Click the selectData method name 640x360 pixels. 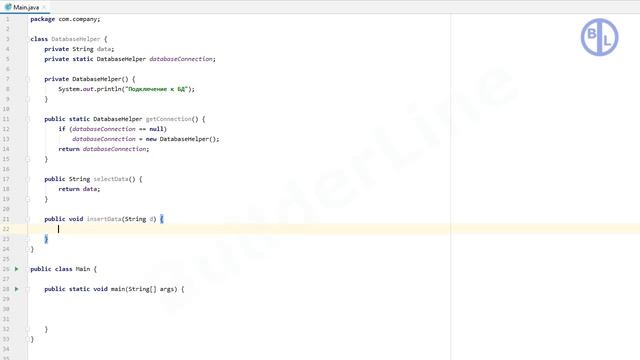(x=111, y=179)
